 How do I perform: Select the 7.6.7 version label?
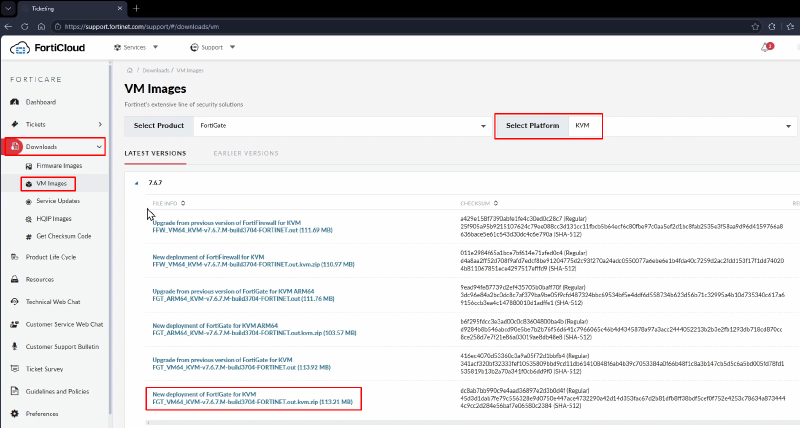coord(155,183)
